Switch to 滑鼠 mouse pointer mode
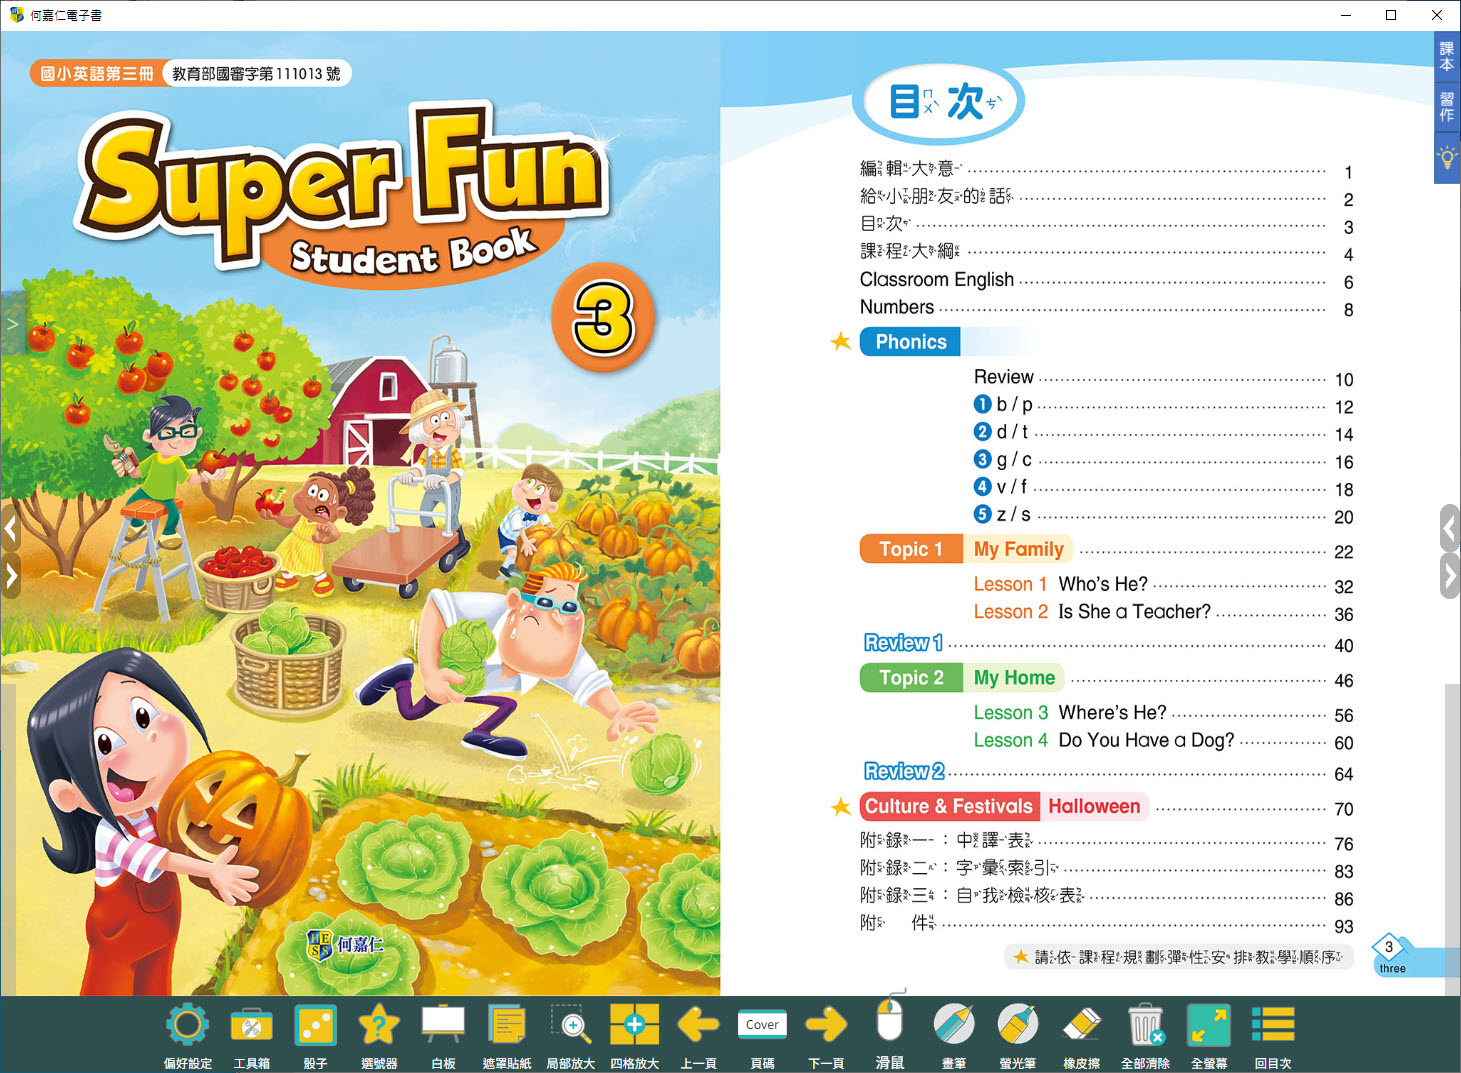Viewport: 1461px width, 1073px height. (890, 1023)
